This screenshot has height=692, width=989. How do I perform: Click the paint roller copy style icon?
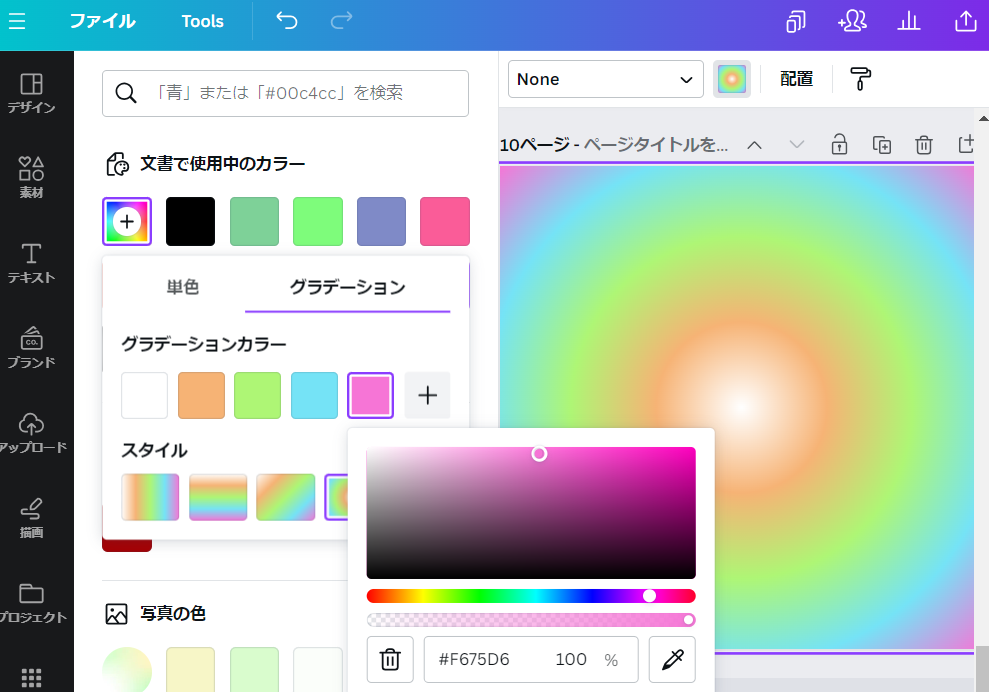point(860,79)
